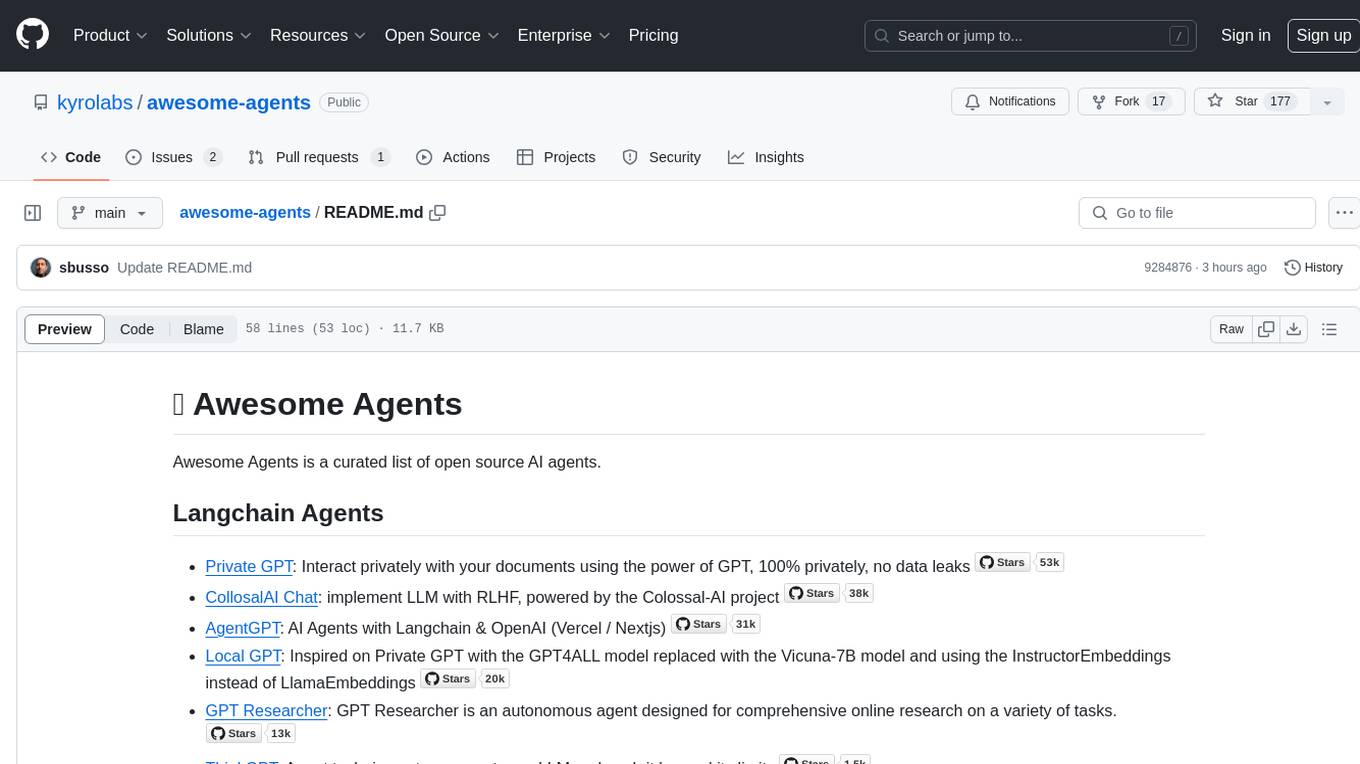This screenshot has width=1360, height=764.
Task: Click Sign in
Action: tap(1246, 35)
